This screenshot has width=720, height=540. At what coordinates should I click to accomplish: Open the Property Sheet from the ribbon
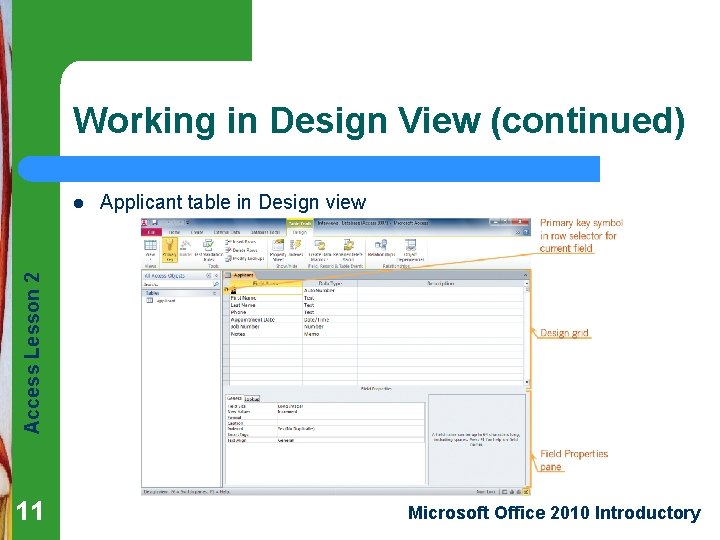[x=278, y=250]
